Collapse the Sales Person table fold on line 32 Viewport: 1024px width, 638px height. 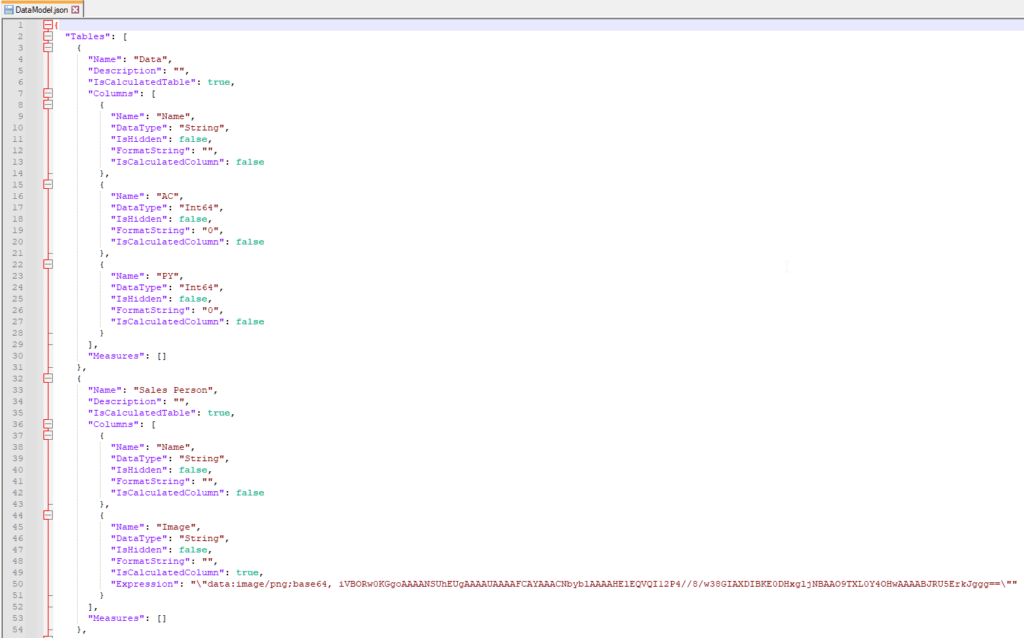pos(47,378)
